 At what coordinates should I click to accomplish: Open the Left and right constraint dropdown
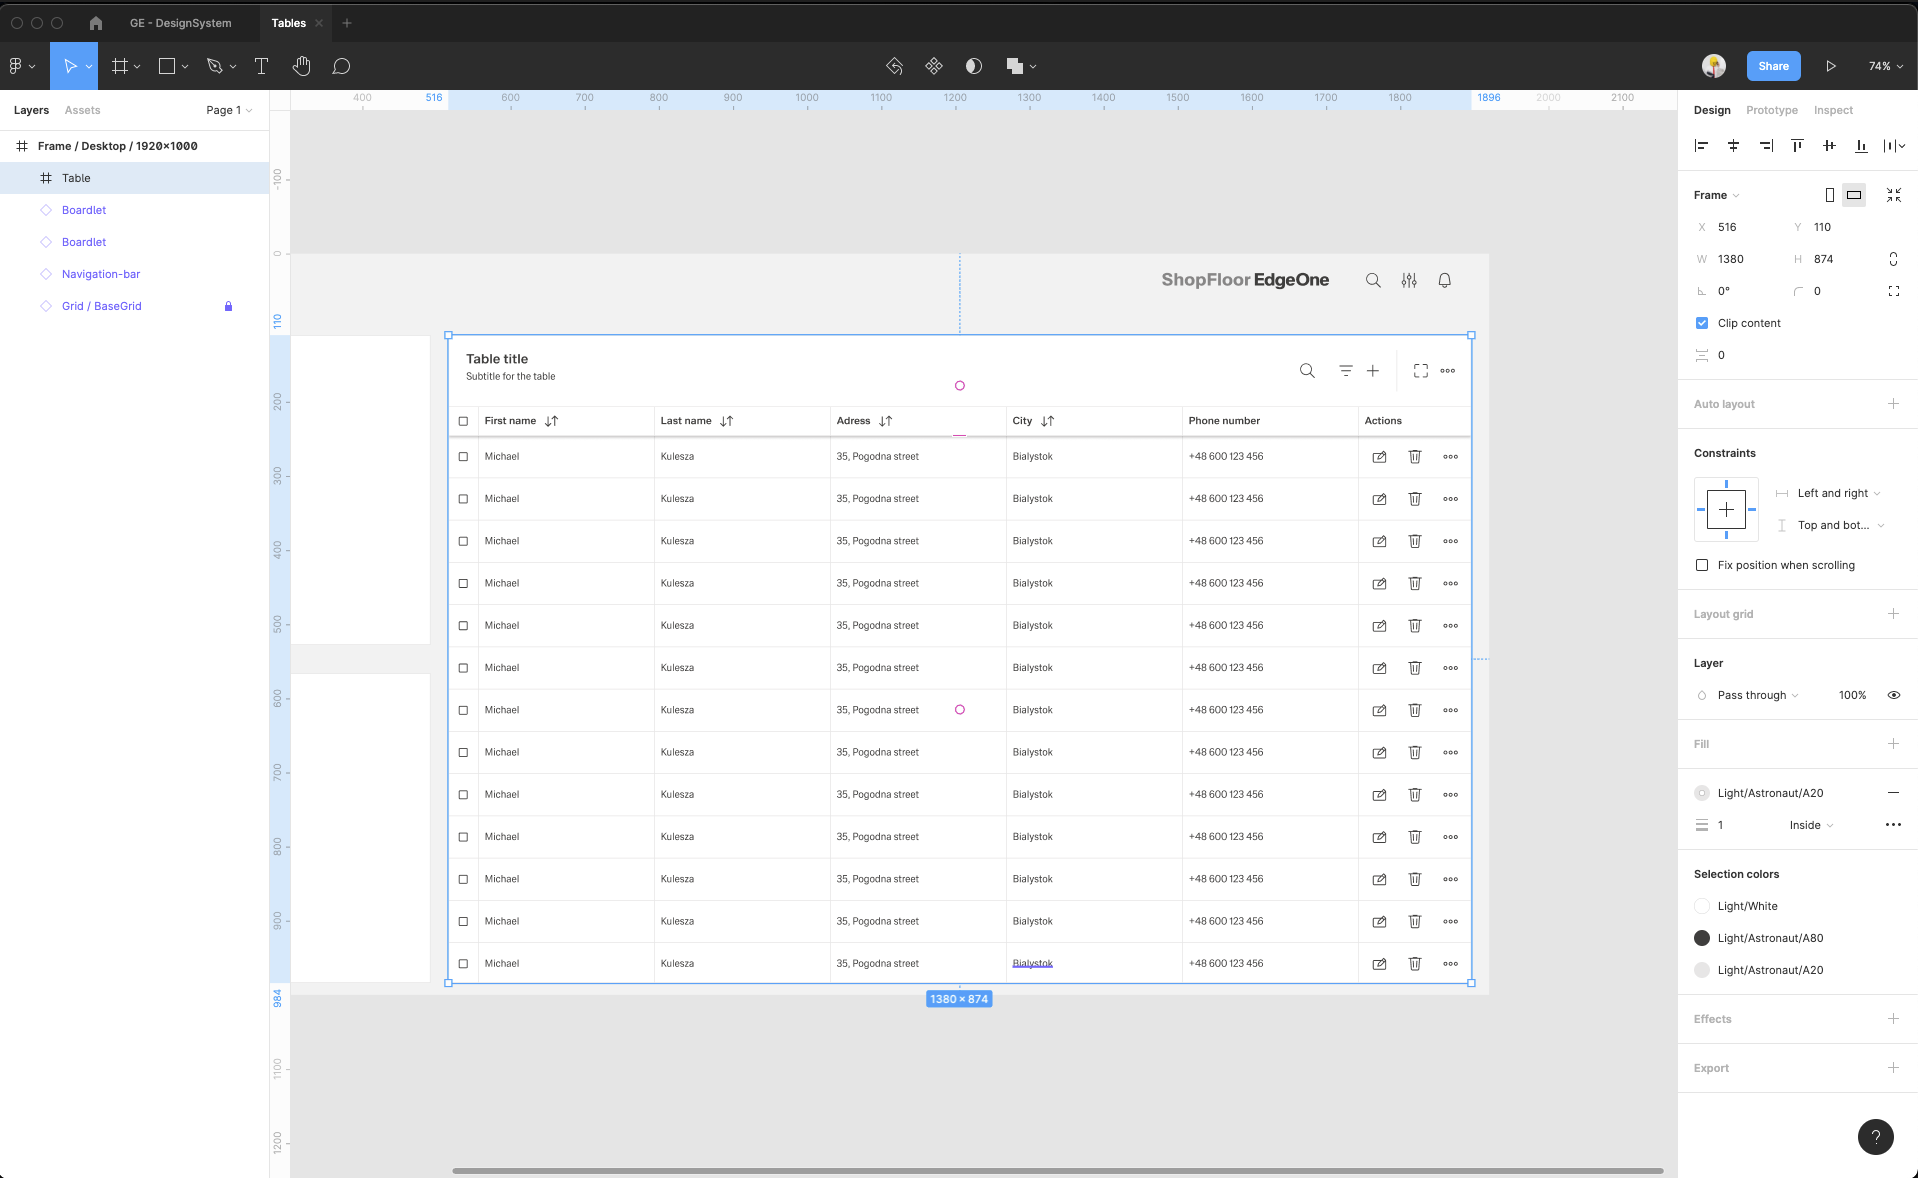1837,493
